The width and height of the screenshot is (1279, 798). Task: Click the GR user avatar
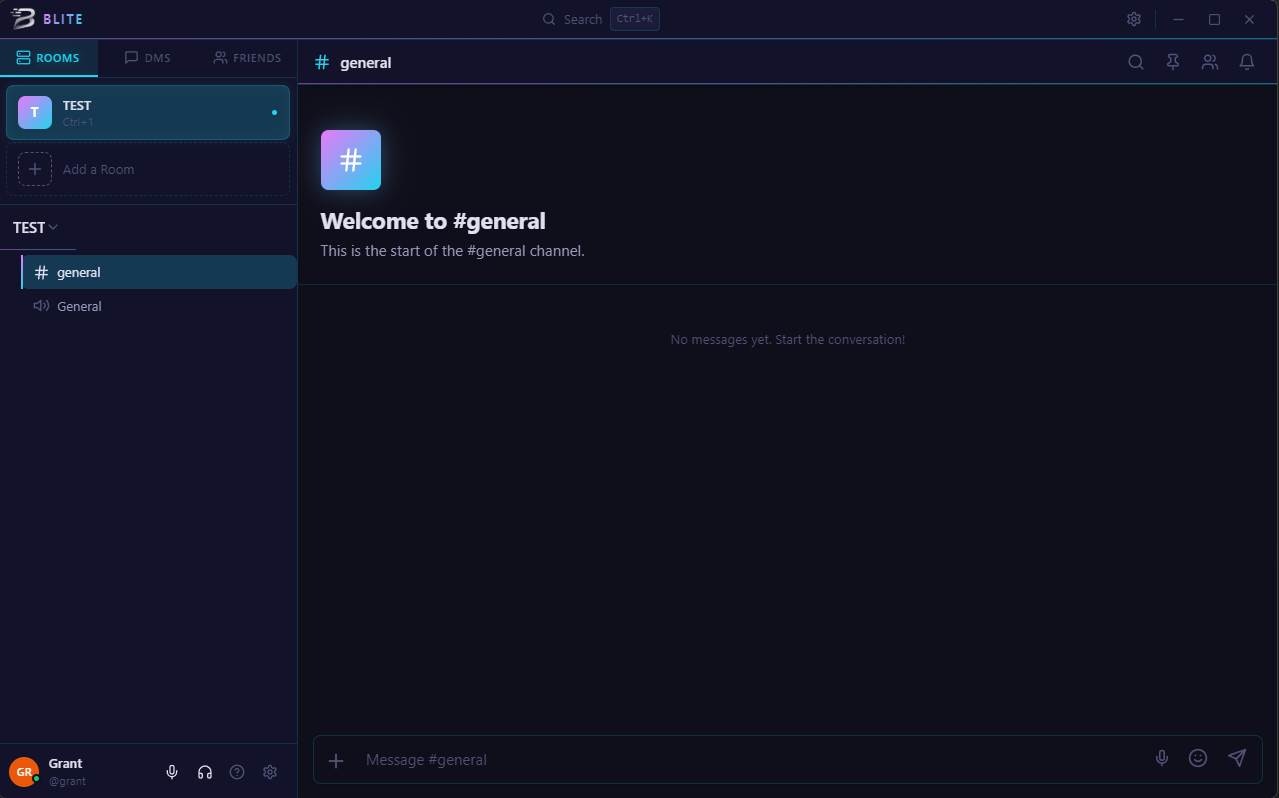tap(24, 772)
